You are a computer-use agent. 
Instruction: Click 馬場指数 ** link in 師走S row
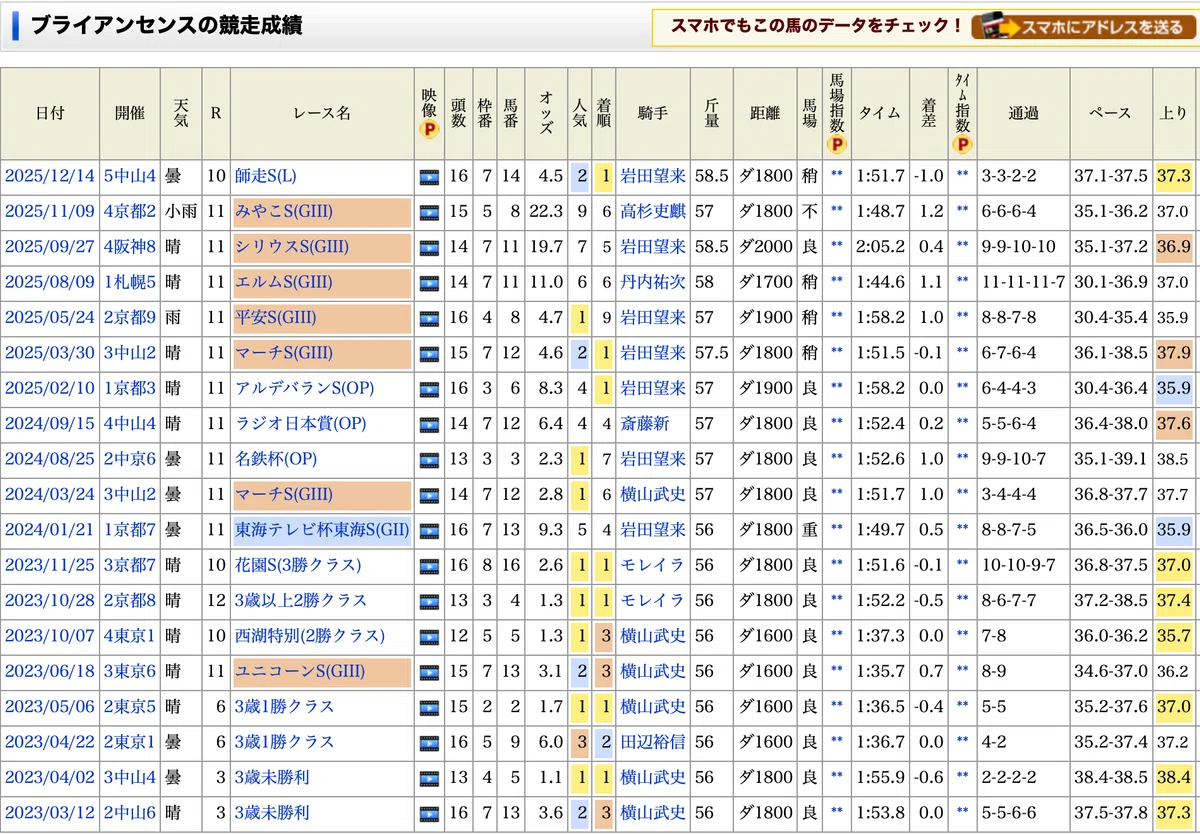point(837,177)
